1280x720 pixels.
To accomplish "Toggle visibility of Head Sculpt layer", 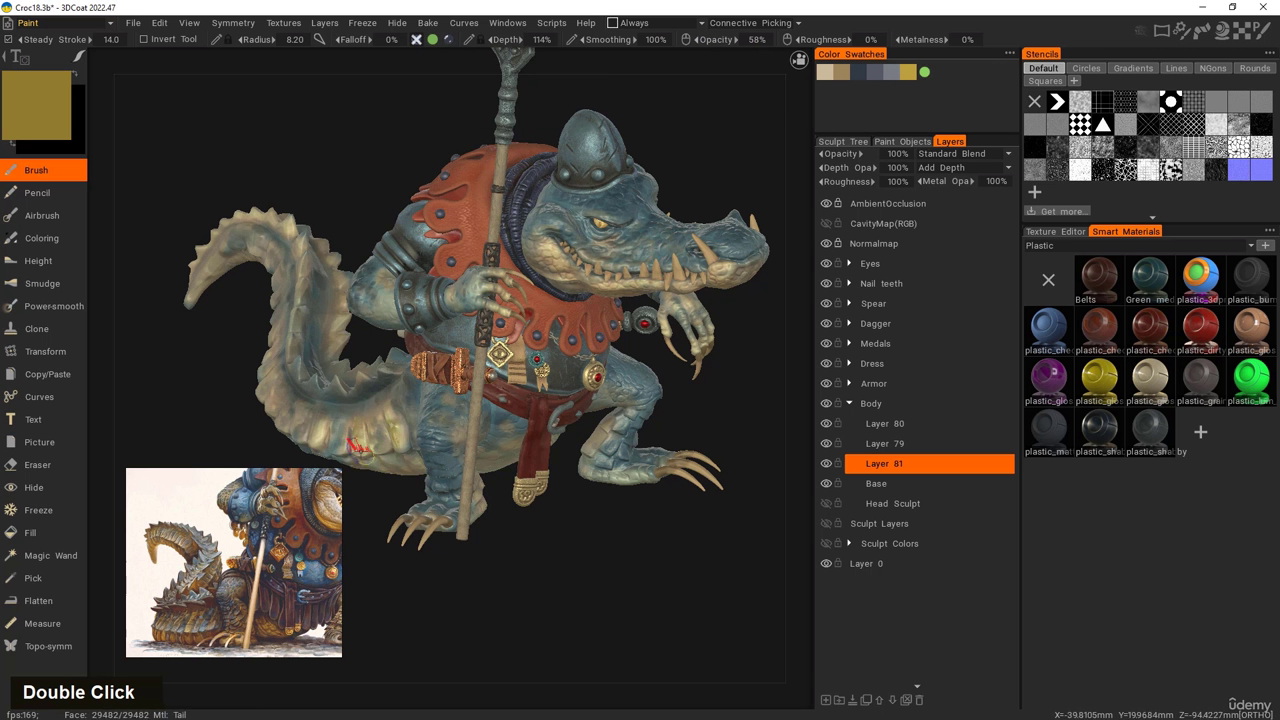I will click(826, 504).
